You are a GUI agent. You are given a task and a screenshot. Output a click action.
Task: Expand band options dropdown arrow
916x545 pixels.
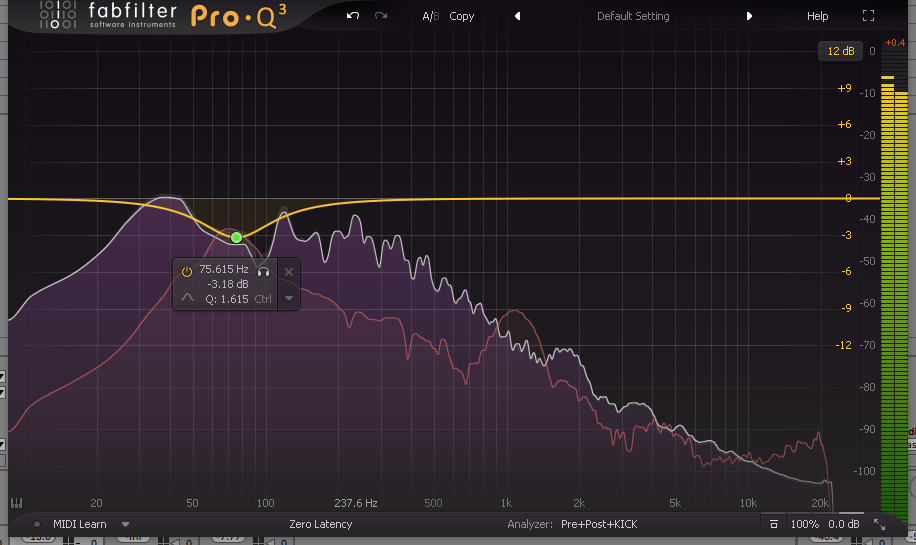pyautogui.click(x=289, y=298)
